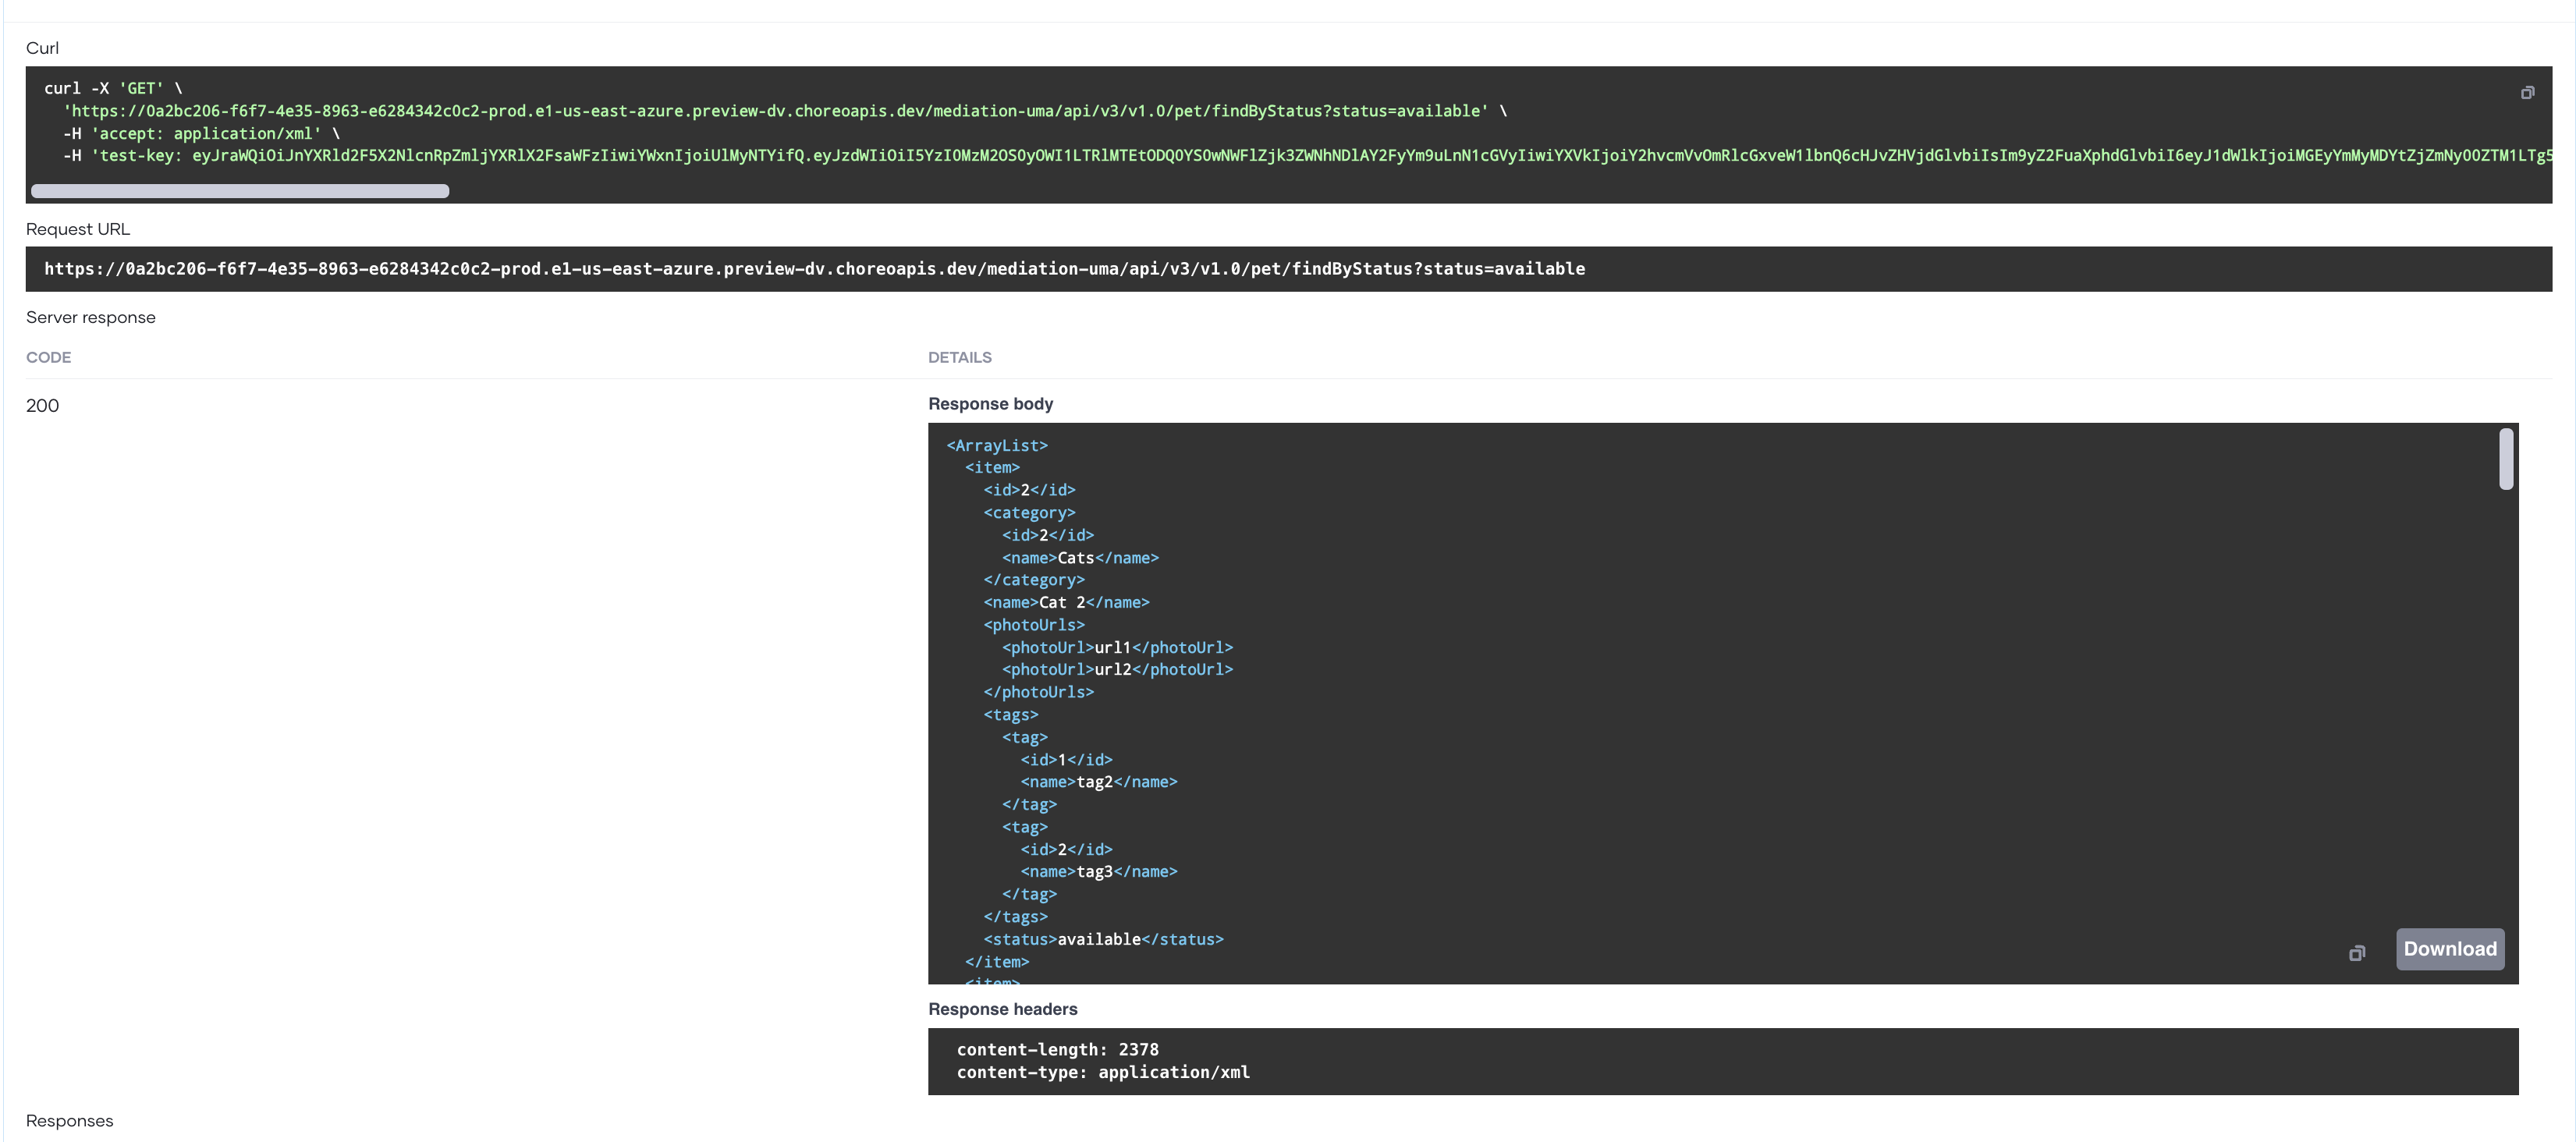Image resolution: width=2576 pixels, height=1142 pixels.
Task: Click the curl block horizontal scrollbar
Action: [240, 191]
